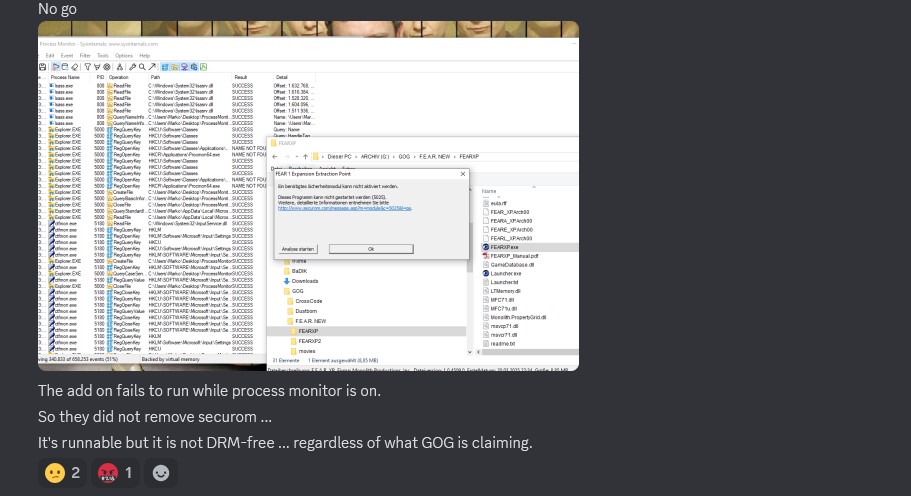Image resolution: width=911 pixels, height=496 pixels.
Task: Click Process Name column header
Action: (x=65, y=77)
